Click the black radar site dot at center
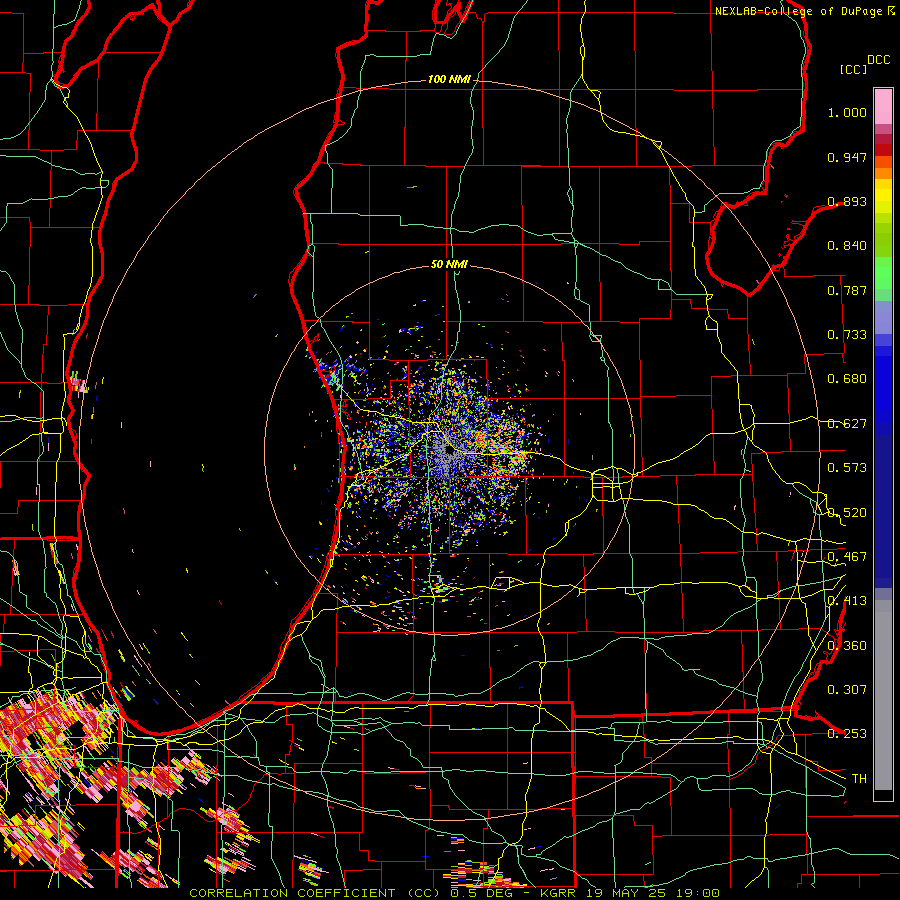This screenshot has height=900, width=900. (x=449, y=451)
